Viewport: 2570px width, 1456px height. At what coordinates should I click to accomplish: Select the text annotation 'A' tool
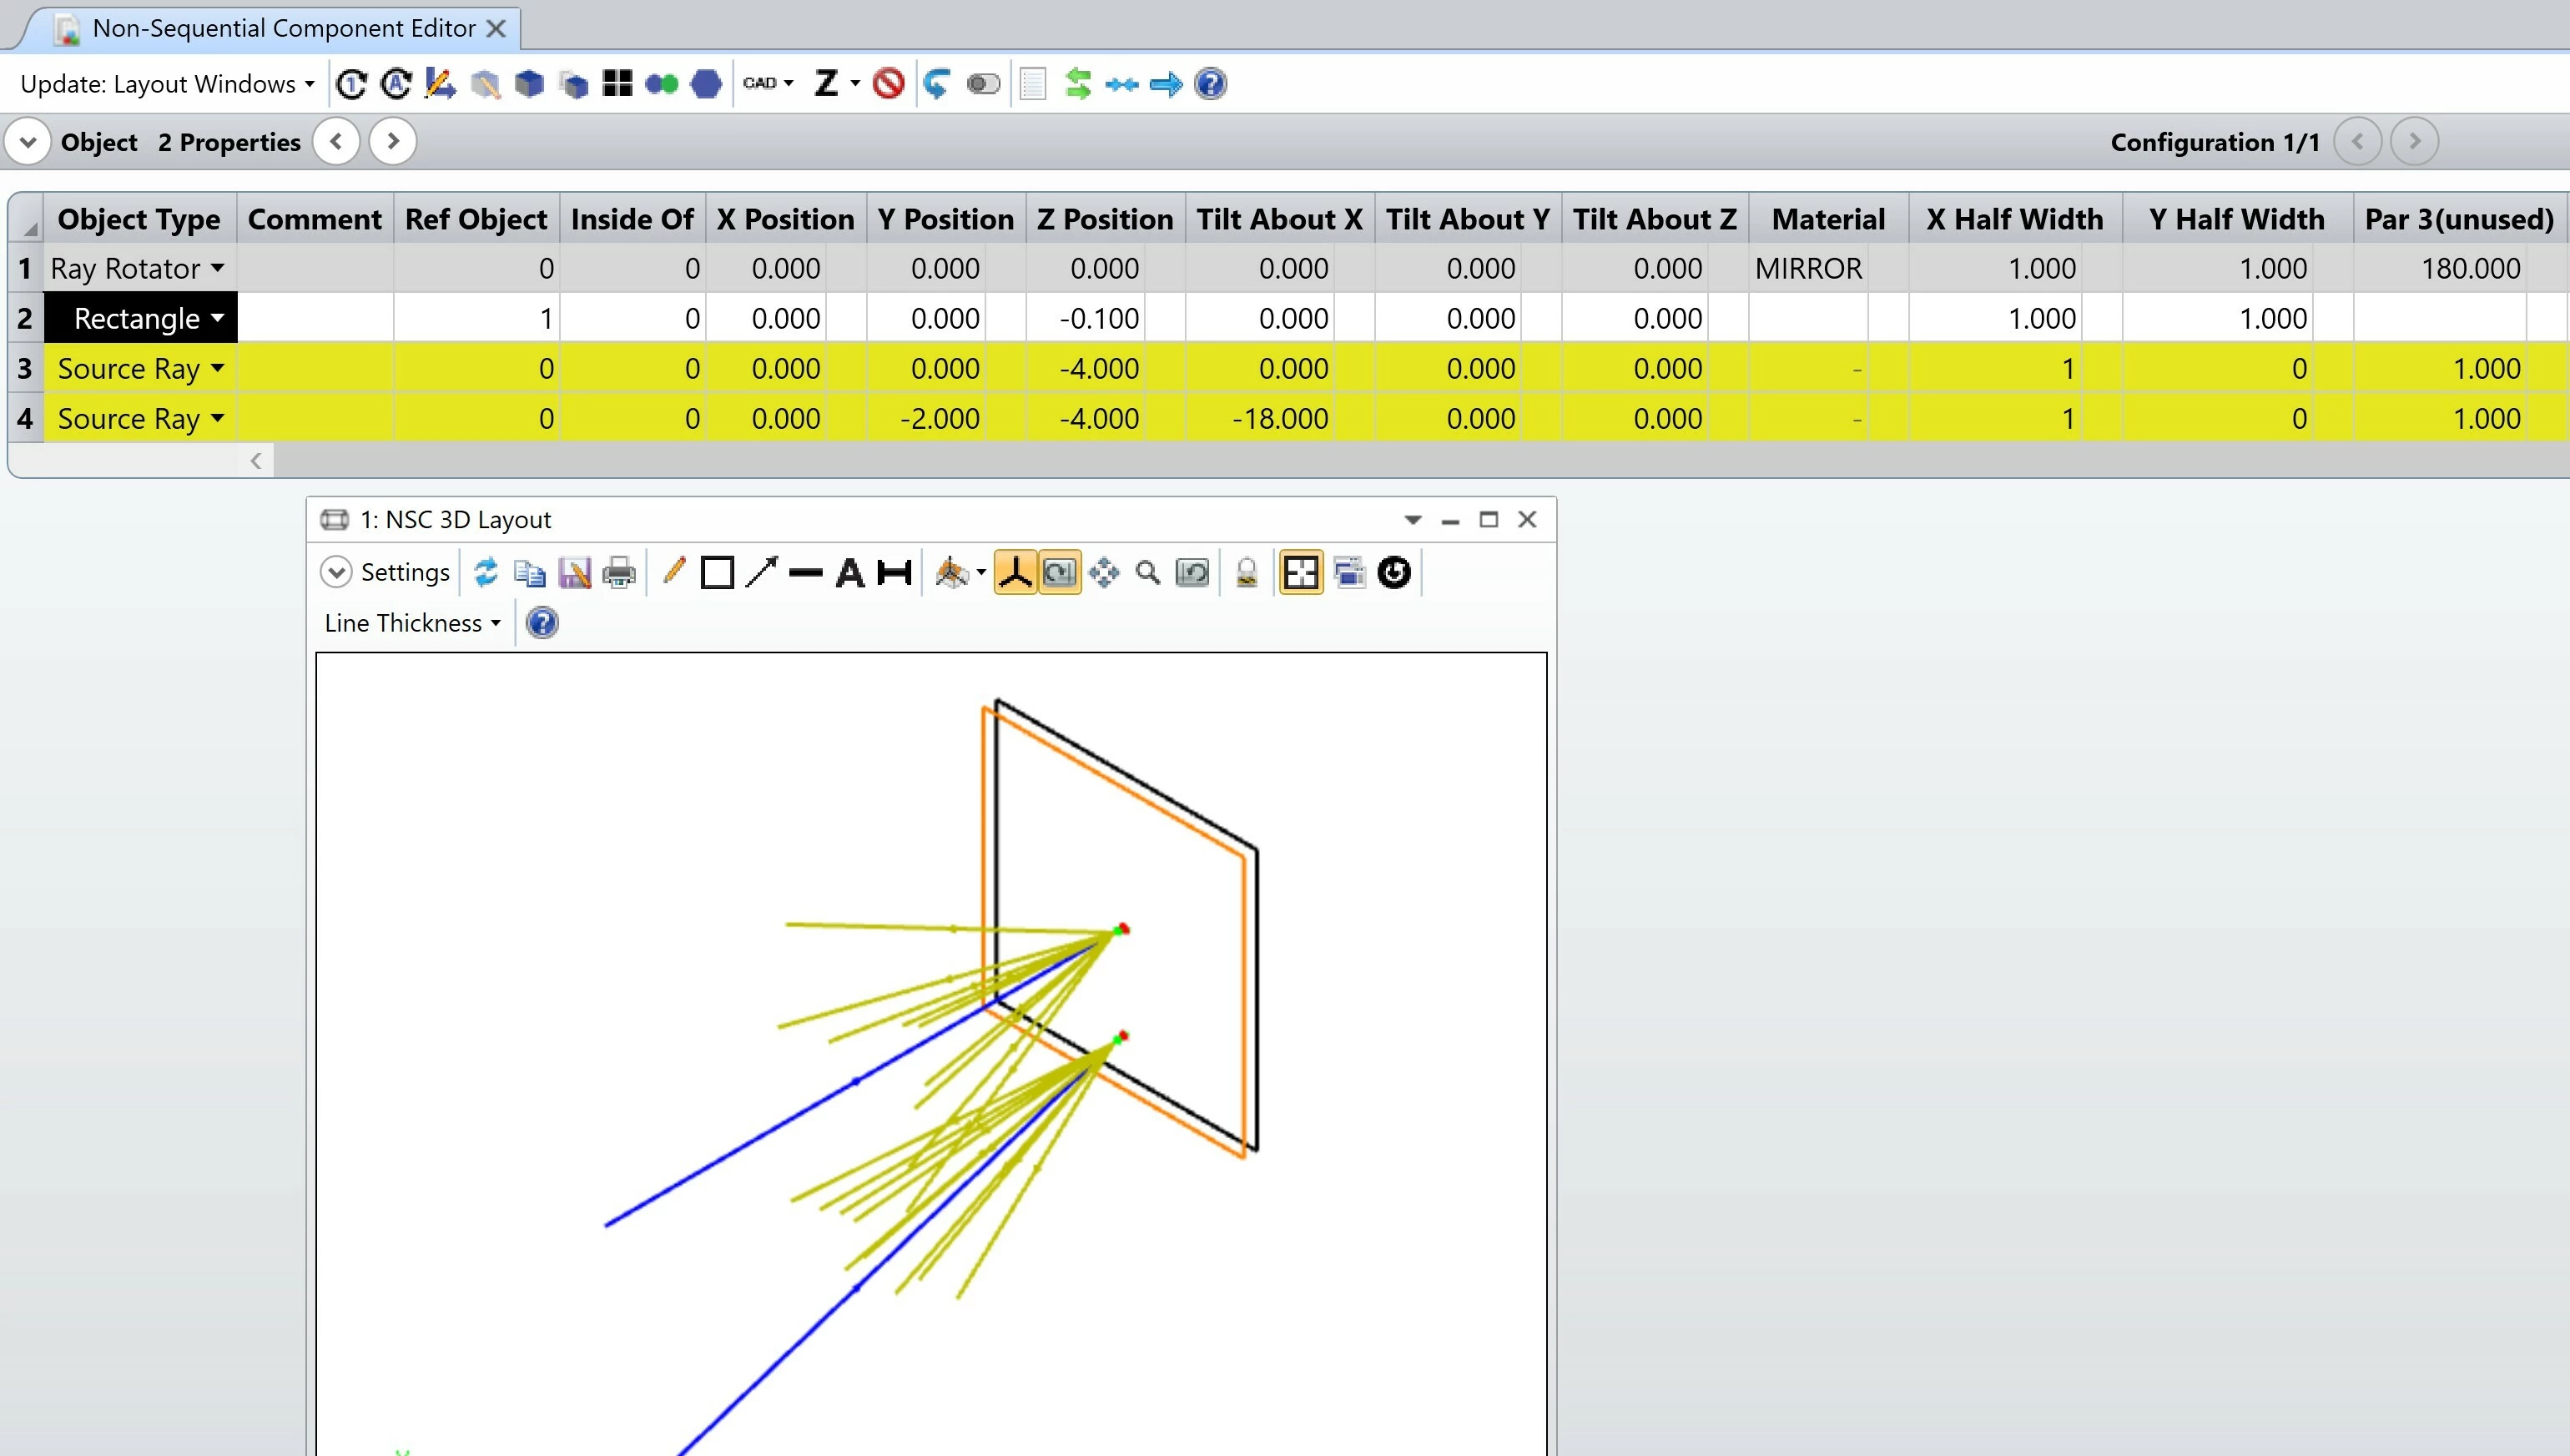849,573
